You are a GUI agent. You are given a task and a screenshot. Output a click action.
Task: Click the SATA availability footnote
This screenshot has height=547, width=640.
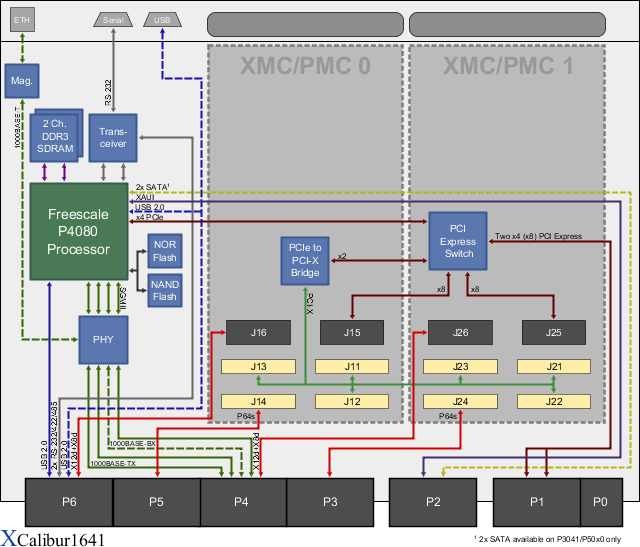click(547, 539)
